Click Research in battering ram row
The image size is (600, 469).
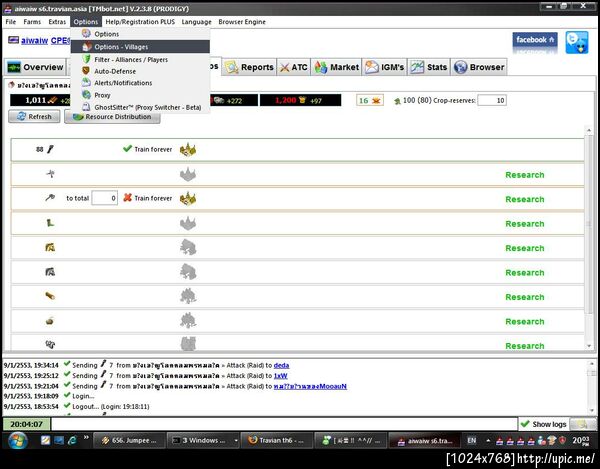pyautogui.click(x=525, y=297)
